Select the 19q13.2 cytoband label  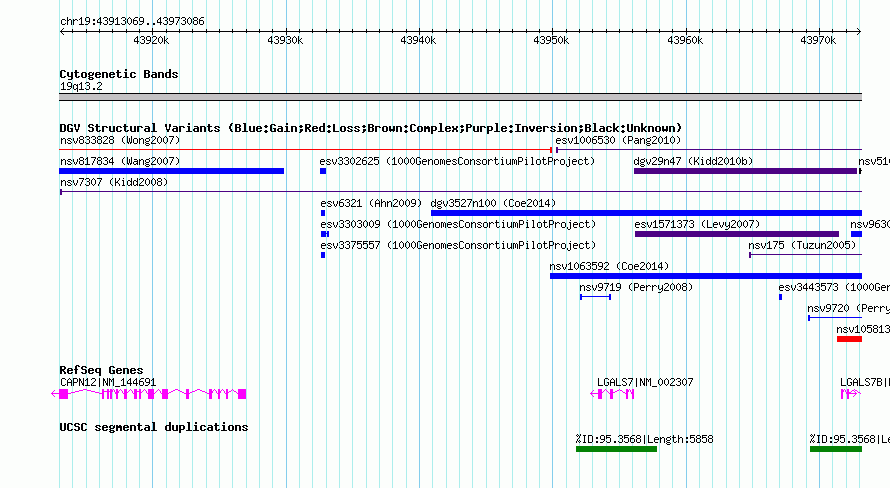click(x=81, y=86)
